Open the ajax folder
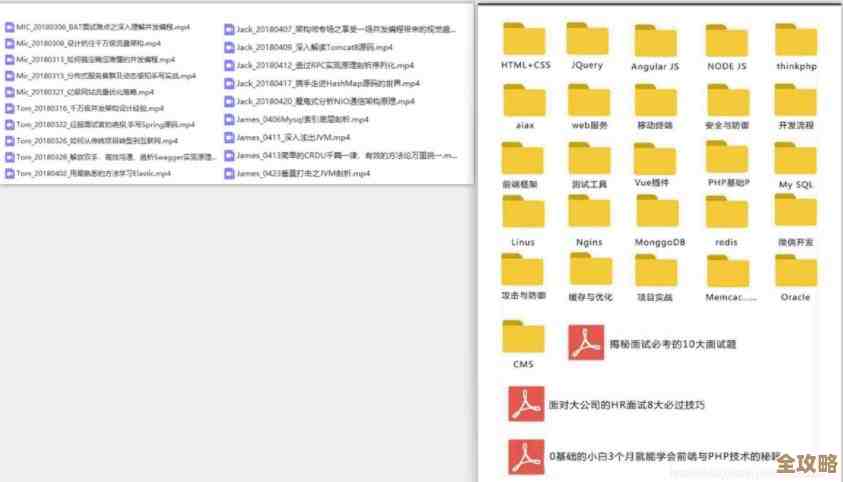 (x=525, y=100)
